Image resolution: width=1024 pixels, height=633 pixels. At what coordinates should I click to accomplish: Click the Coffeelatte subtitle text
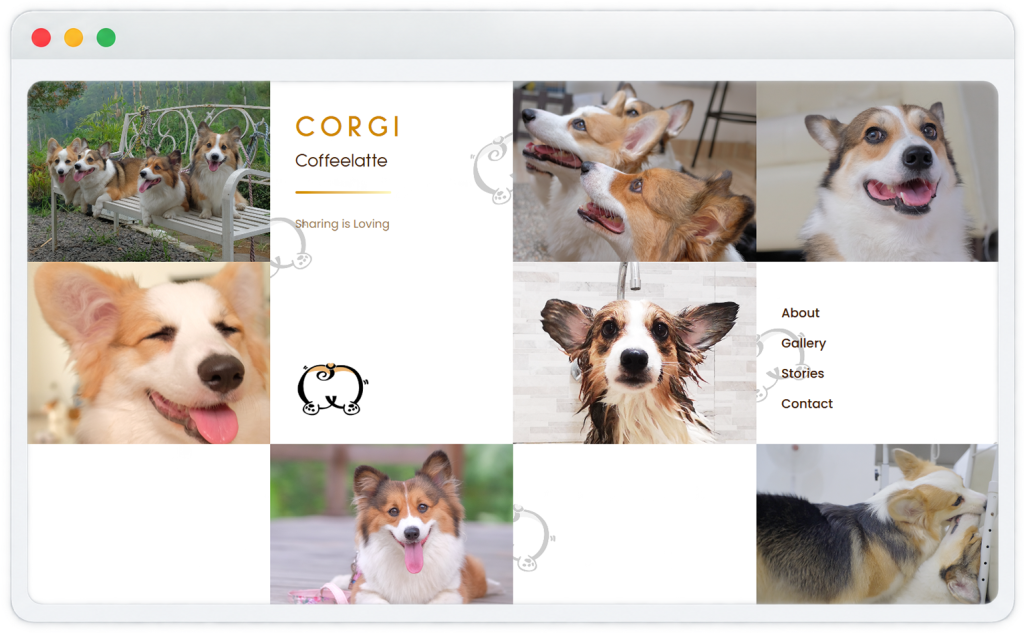341,161
